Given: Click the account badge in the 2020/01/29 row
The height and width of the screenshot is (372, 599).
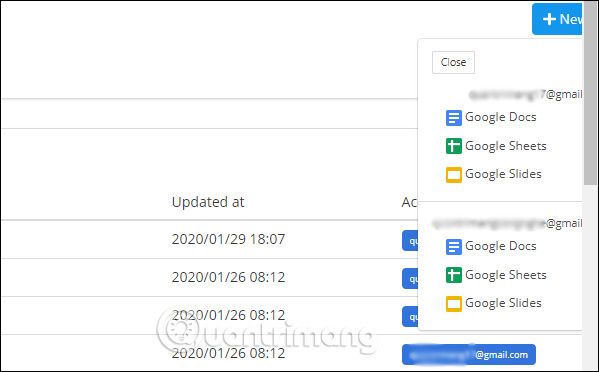Looking at the screenshot, I should click(410, 241).
